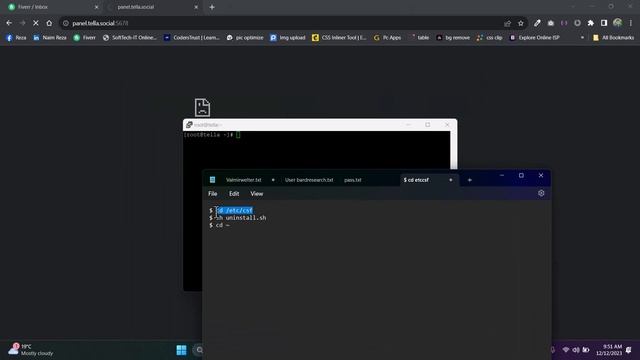Open Wi-Fi network tray icon
The image size is (640, 360).
566,350
